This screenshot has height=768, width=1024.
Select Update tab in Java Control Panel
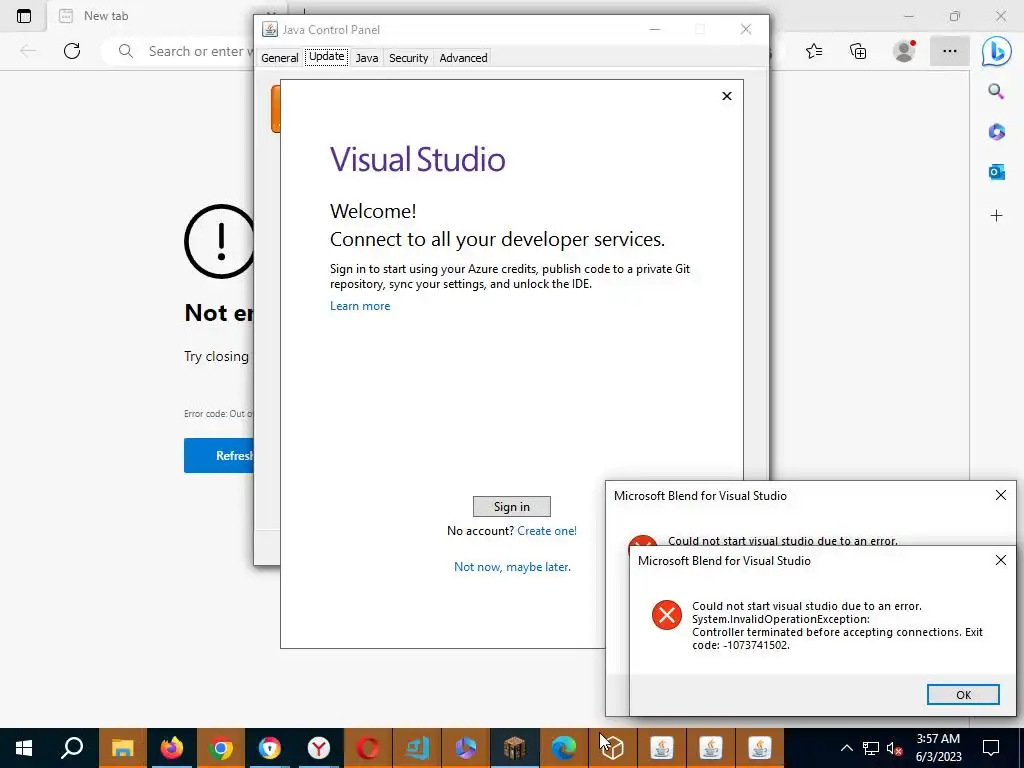[327, 57]
